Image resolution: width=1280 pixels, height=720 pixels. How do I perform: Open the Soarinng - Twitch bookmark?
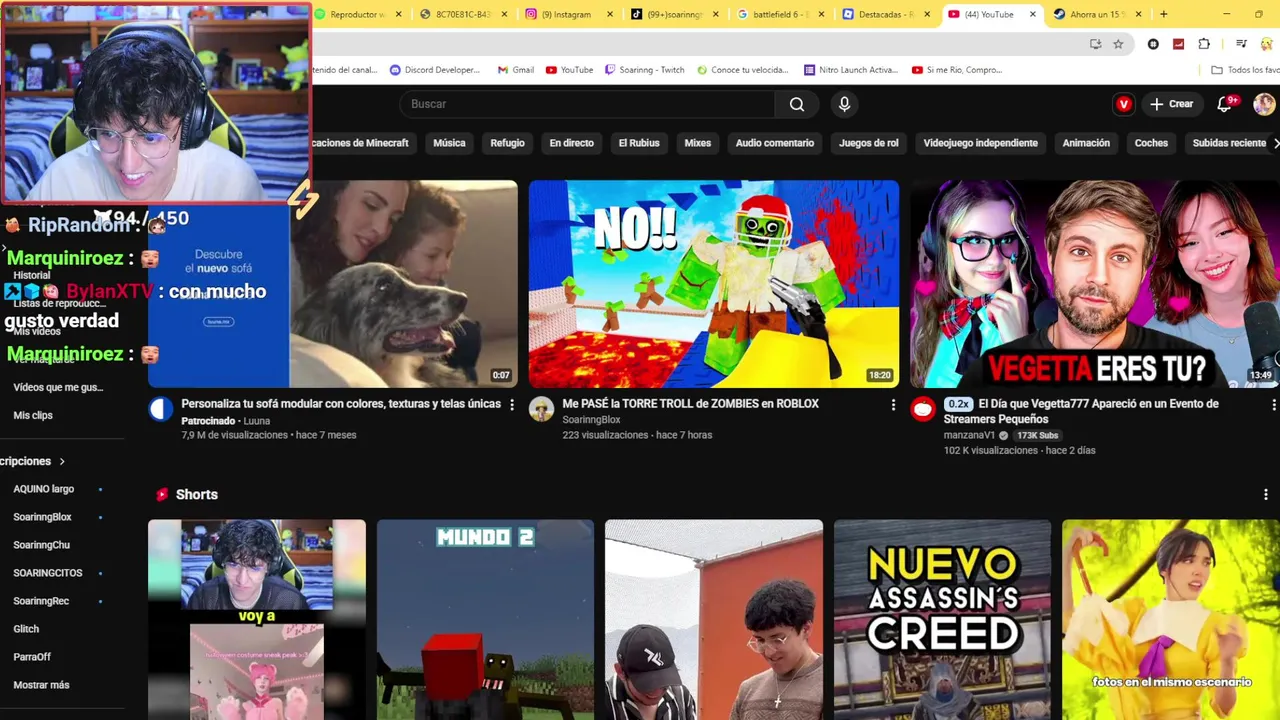644,70
